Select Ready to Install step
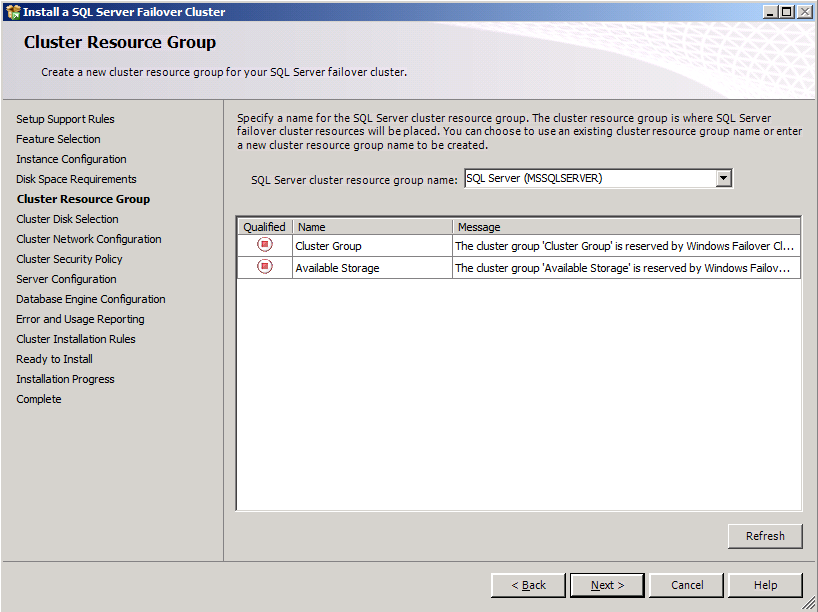Image resolution: width=818 pixels, height=612 pixels. [54, 359]
